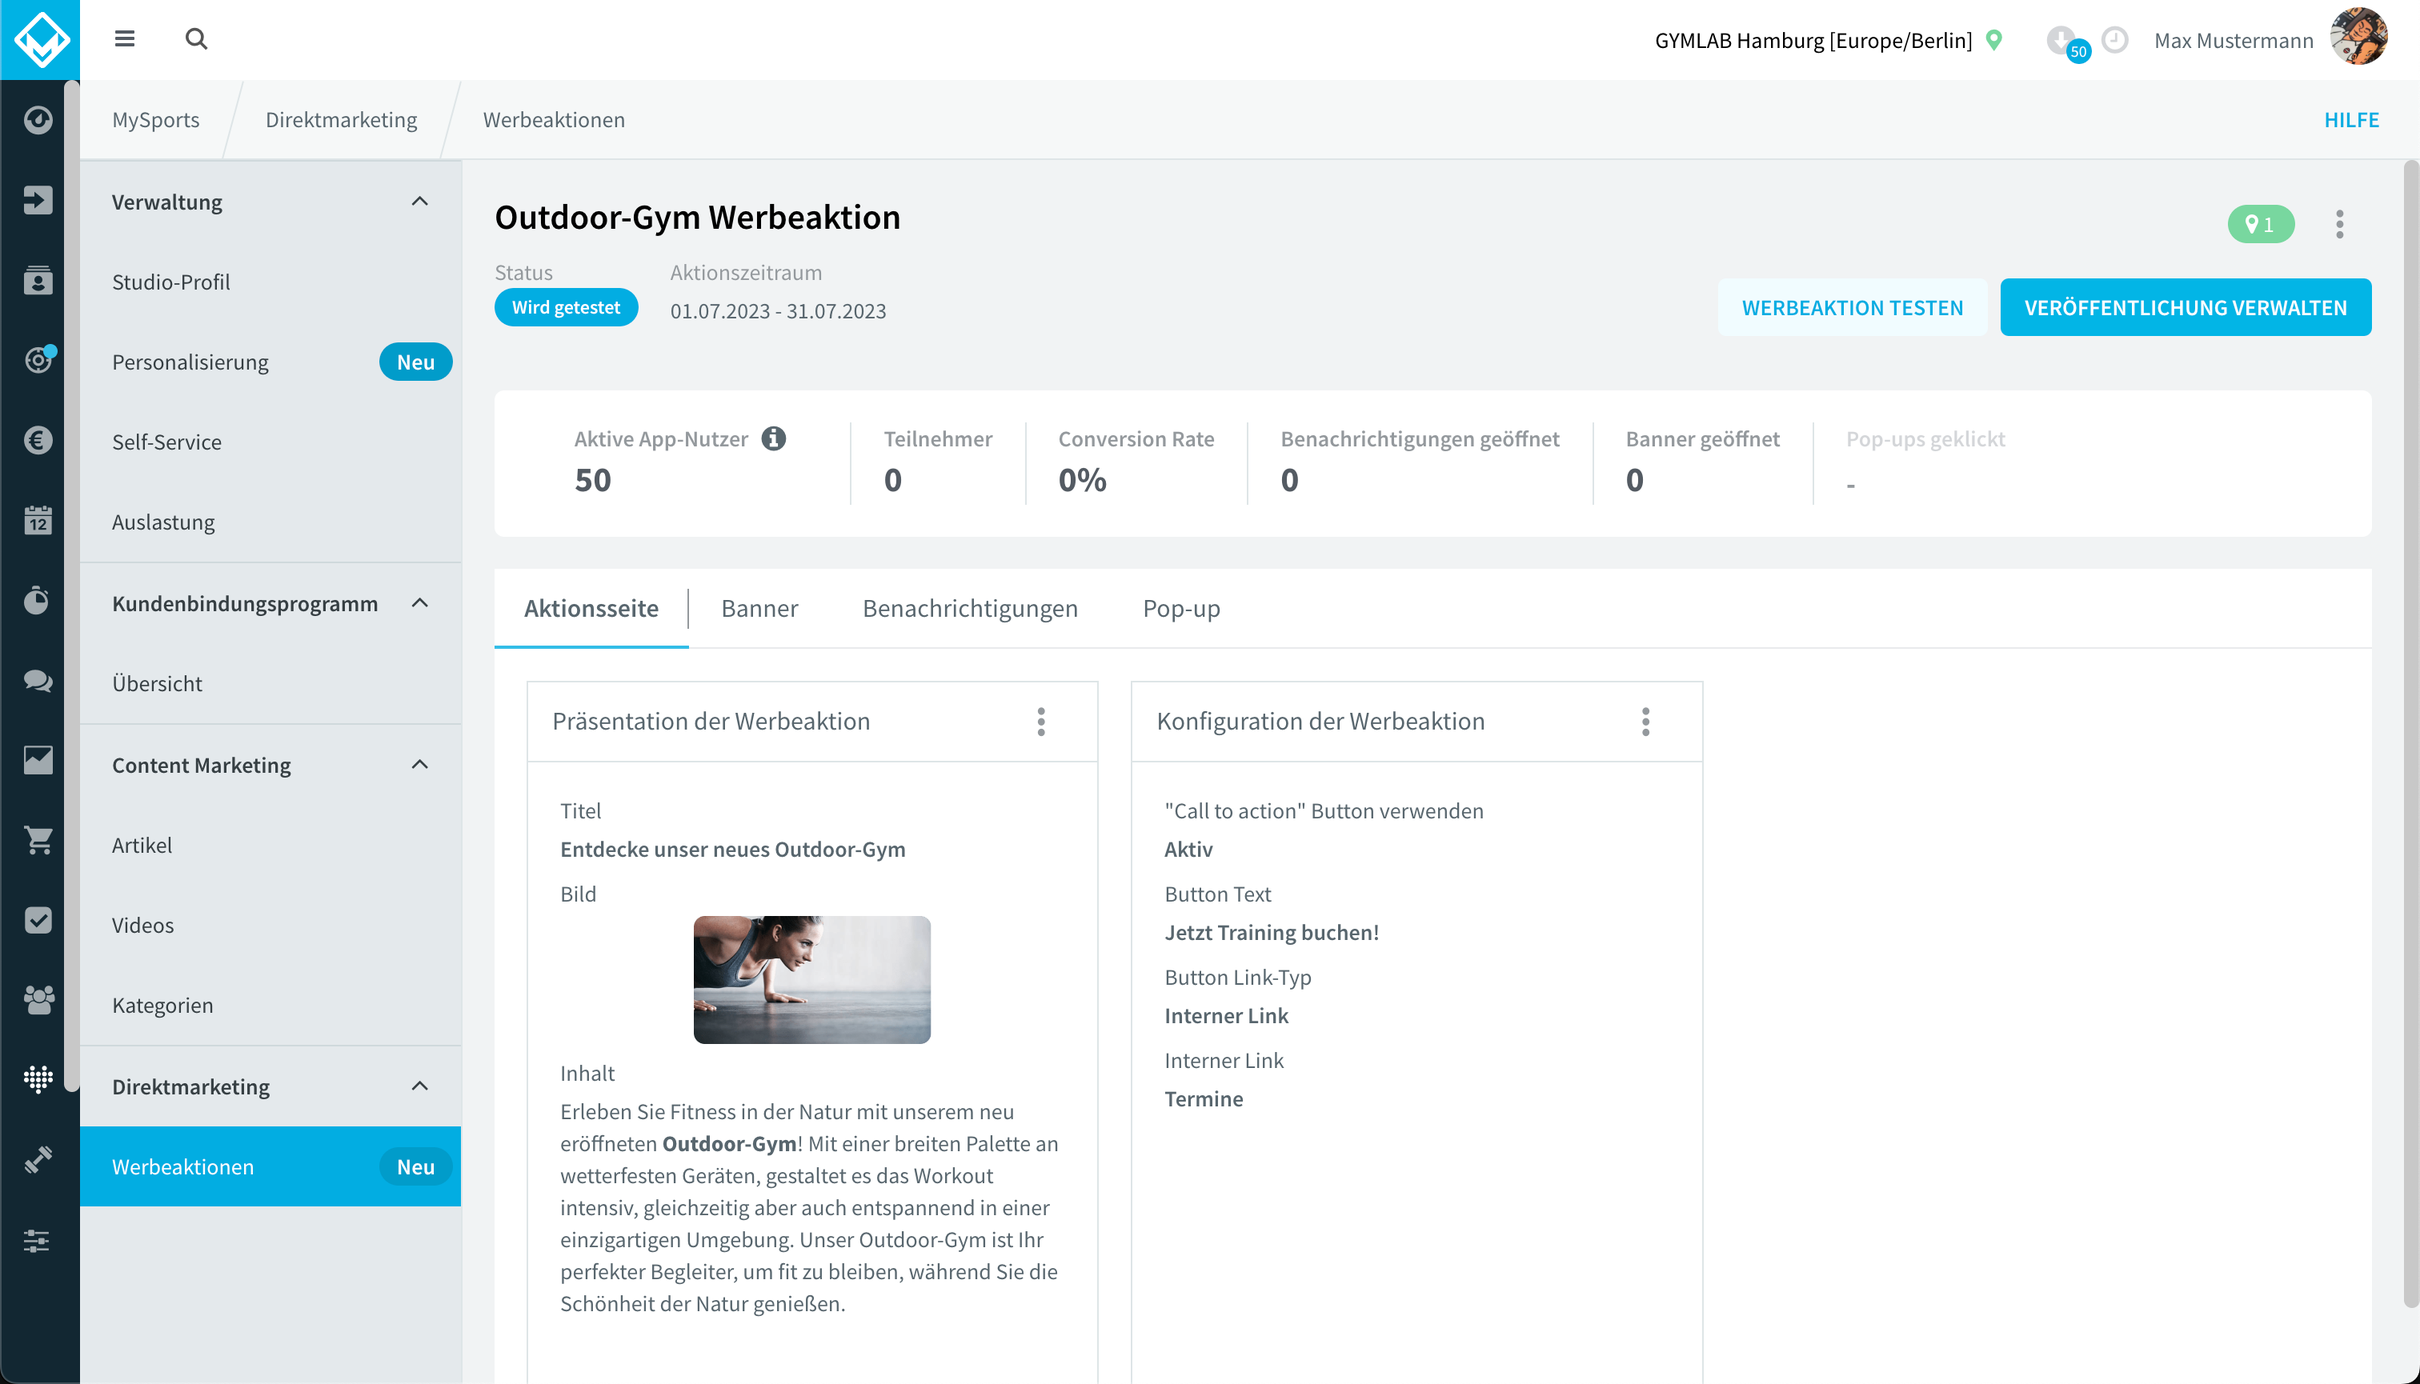Open the shopping cart icon in the sidebar
The height and width of the screenshot is (1384, 2420).
click(x=38, y=840)
